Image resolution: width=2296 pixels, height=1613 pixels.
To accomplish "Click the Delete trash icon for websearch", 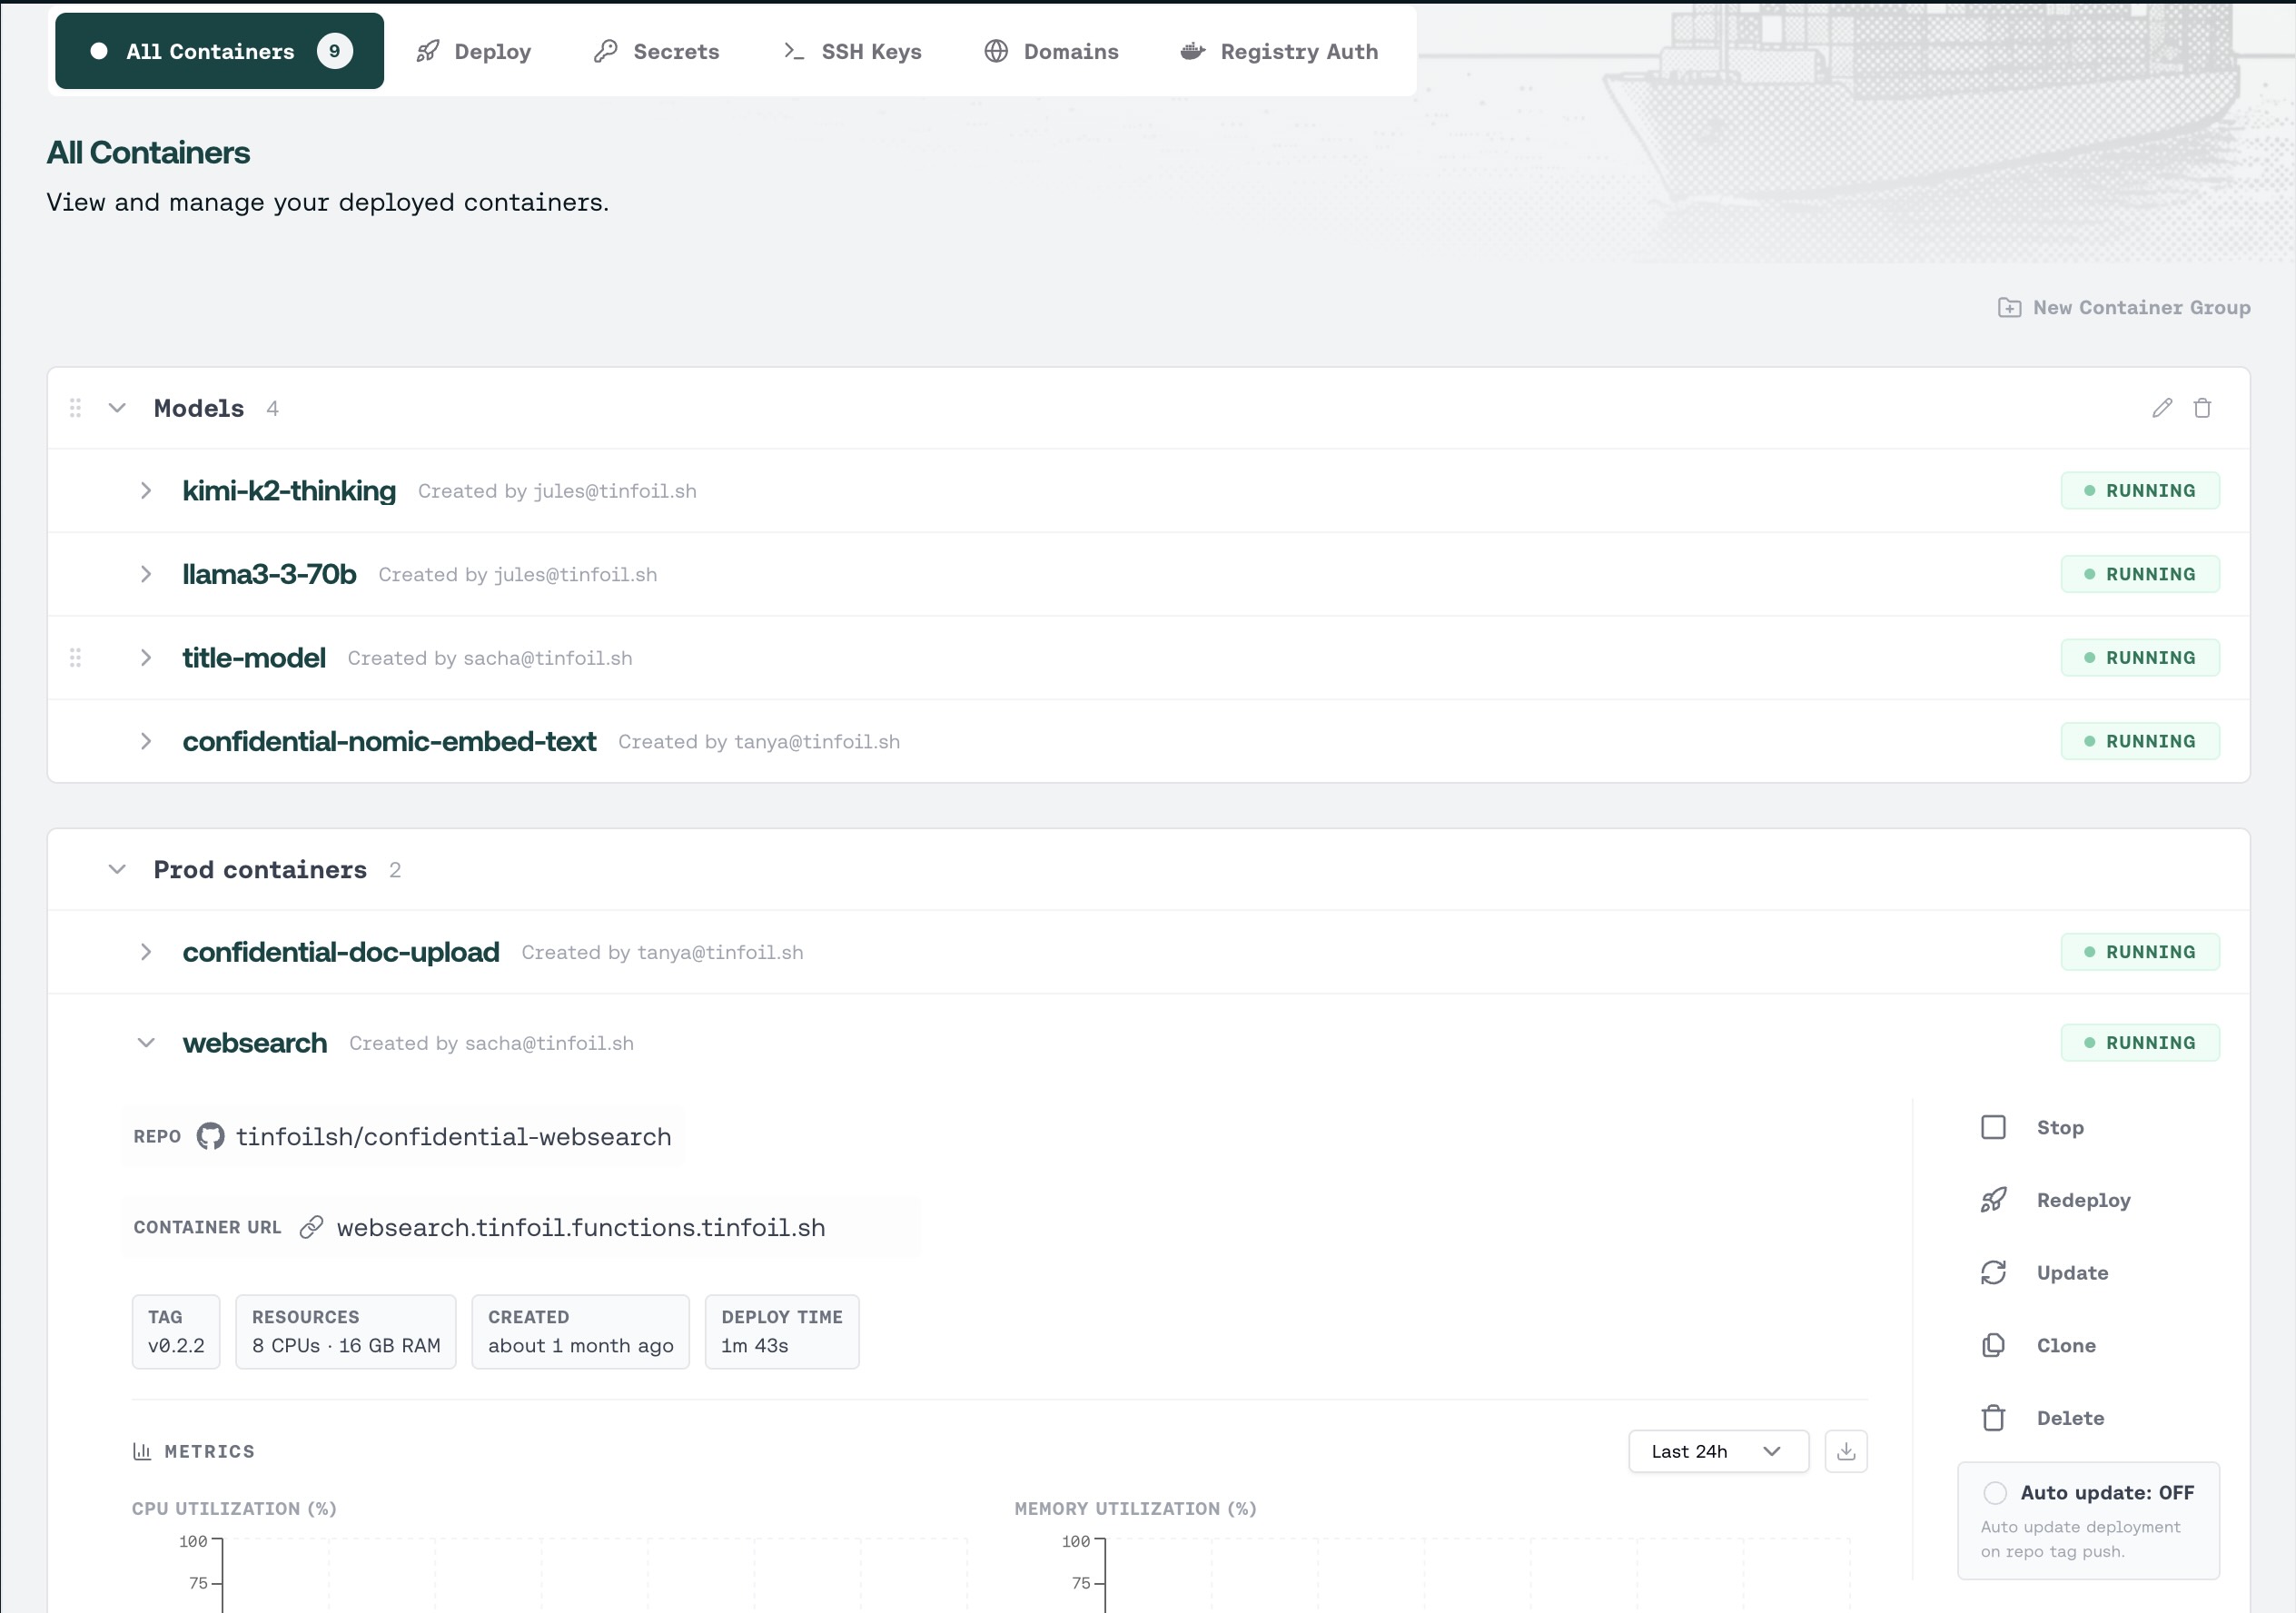I will coord(1993,1418).
